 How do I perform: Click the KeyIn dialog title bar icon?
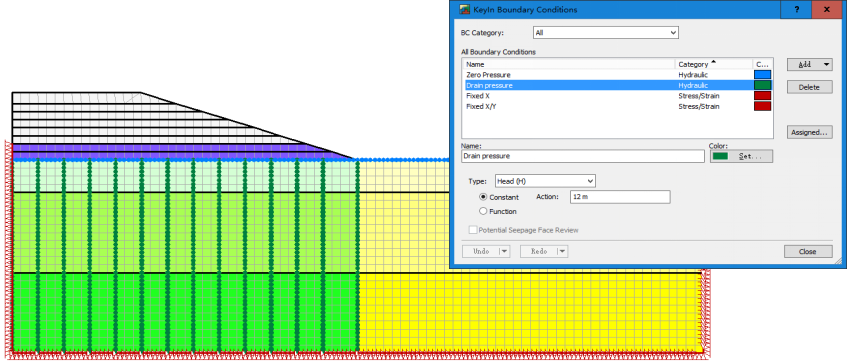tap(463, 10)
